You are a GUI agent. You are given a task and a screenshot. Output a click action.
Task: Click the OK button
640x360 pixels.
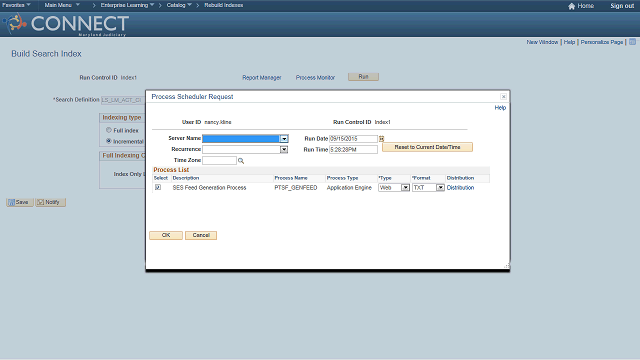point(166,236)
